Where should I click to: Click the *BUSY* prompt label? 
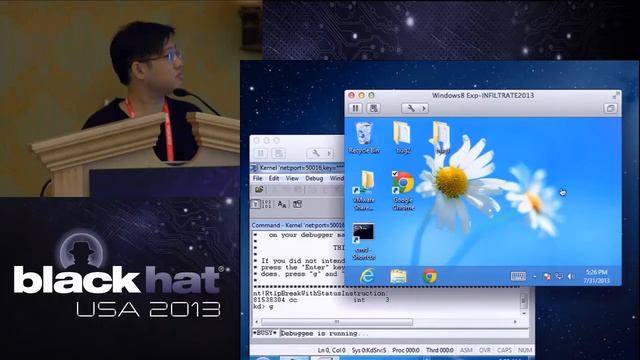pos(265,333)
